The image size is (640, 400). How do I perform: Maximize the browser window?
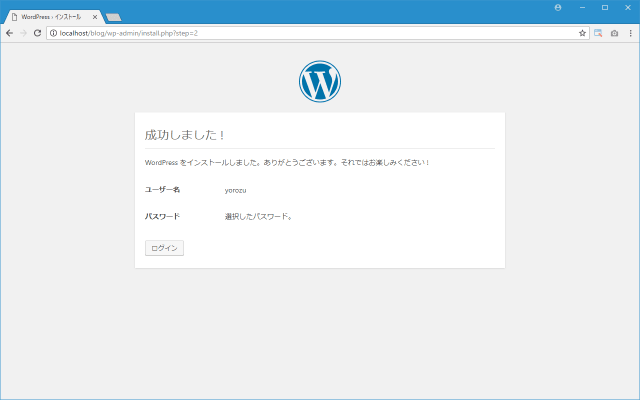[x=605, y=7]
